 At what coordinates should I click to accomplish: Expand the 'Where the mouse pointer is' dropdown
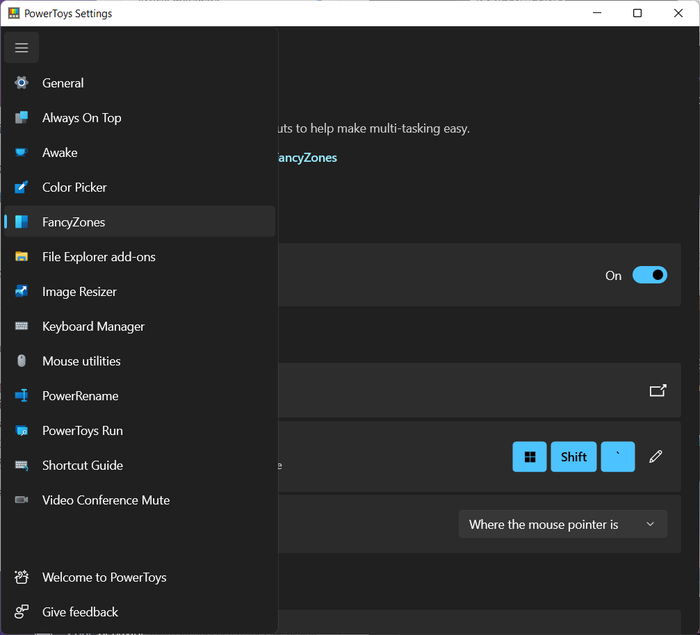click(562, 524)
